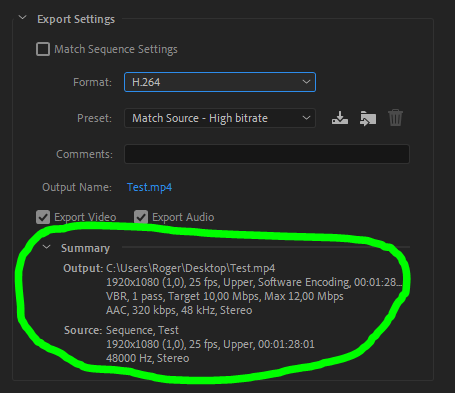This screenshot has width=455, height=393.
Task: Uncheck the Export Video checkbox
Action: 43,217
